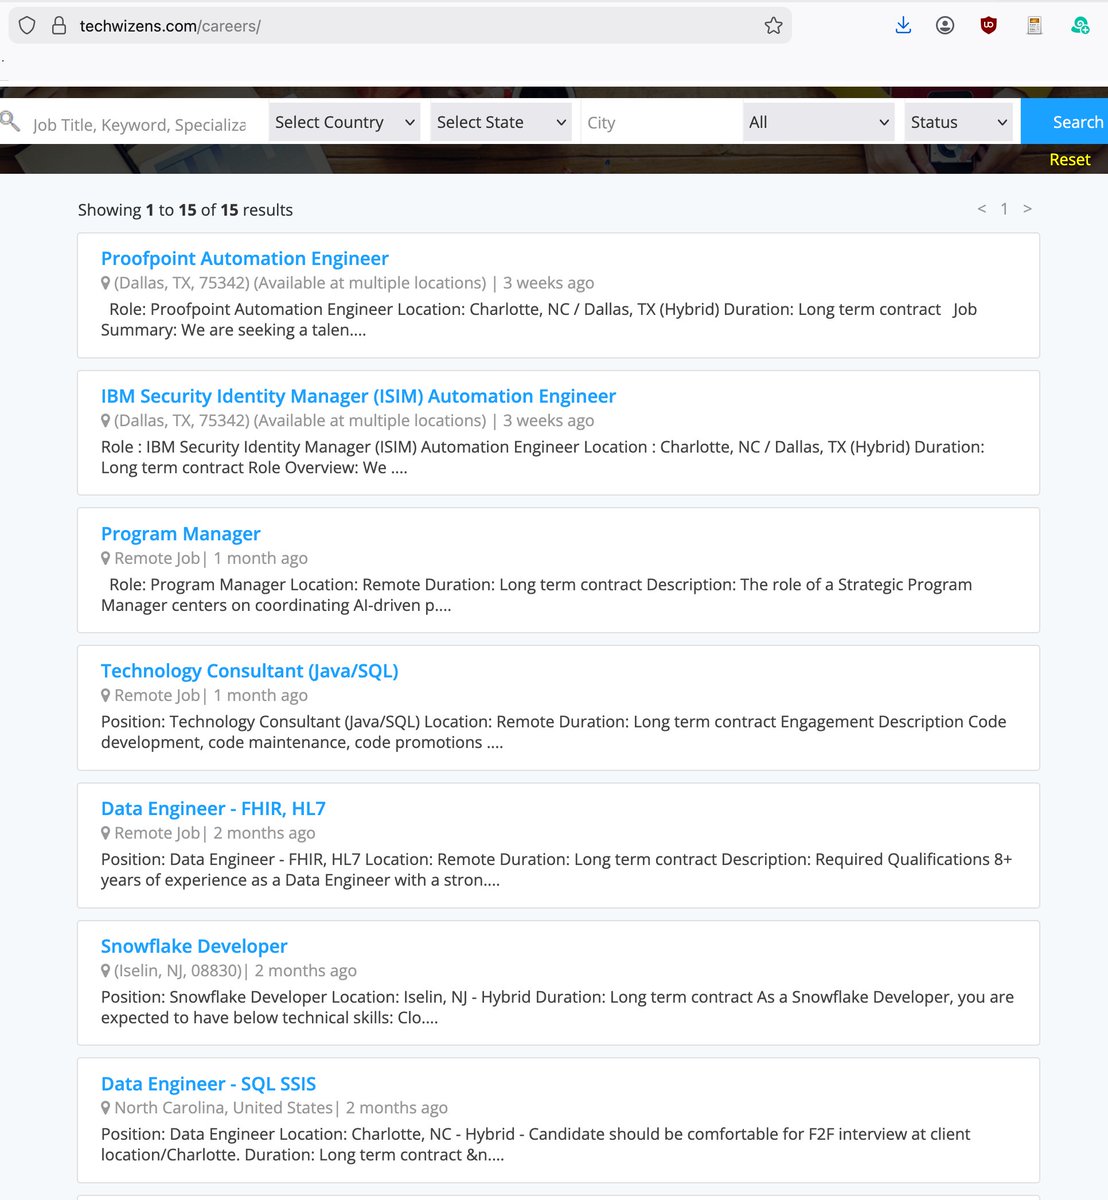Go to next results page arrow

(1027, 209)
